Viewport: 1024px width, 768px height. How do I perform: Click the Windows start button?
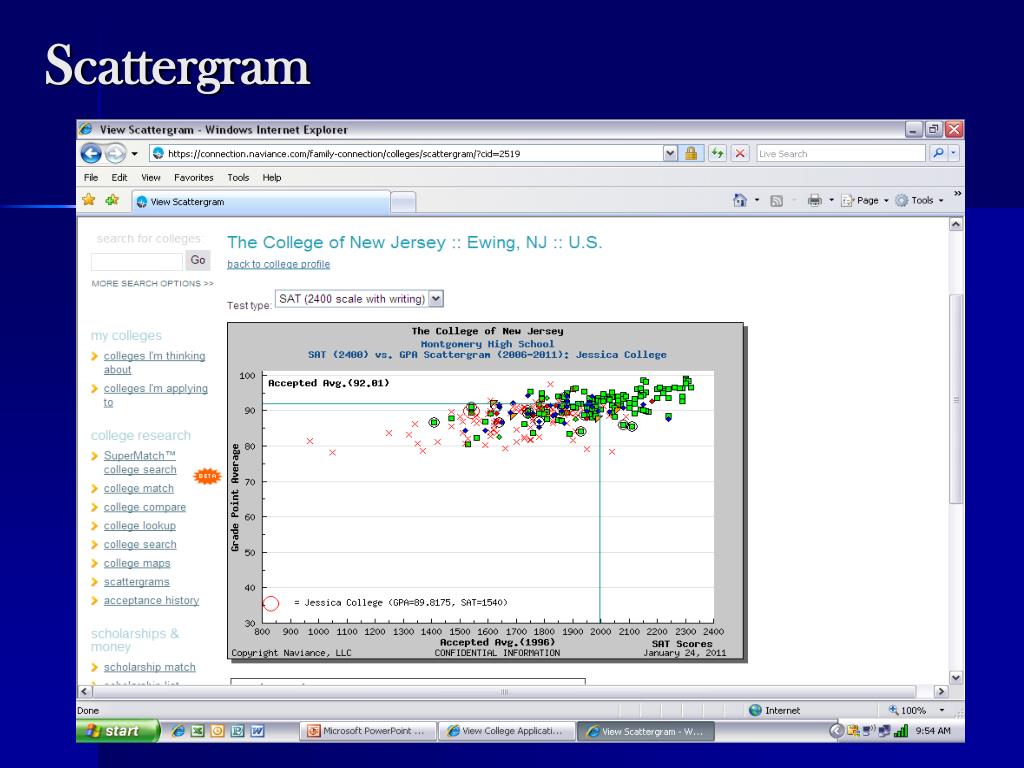118,731
